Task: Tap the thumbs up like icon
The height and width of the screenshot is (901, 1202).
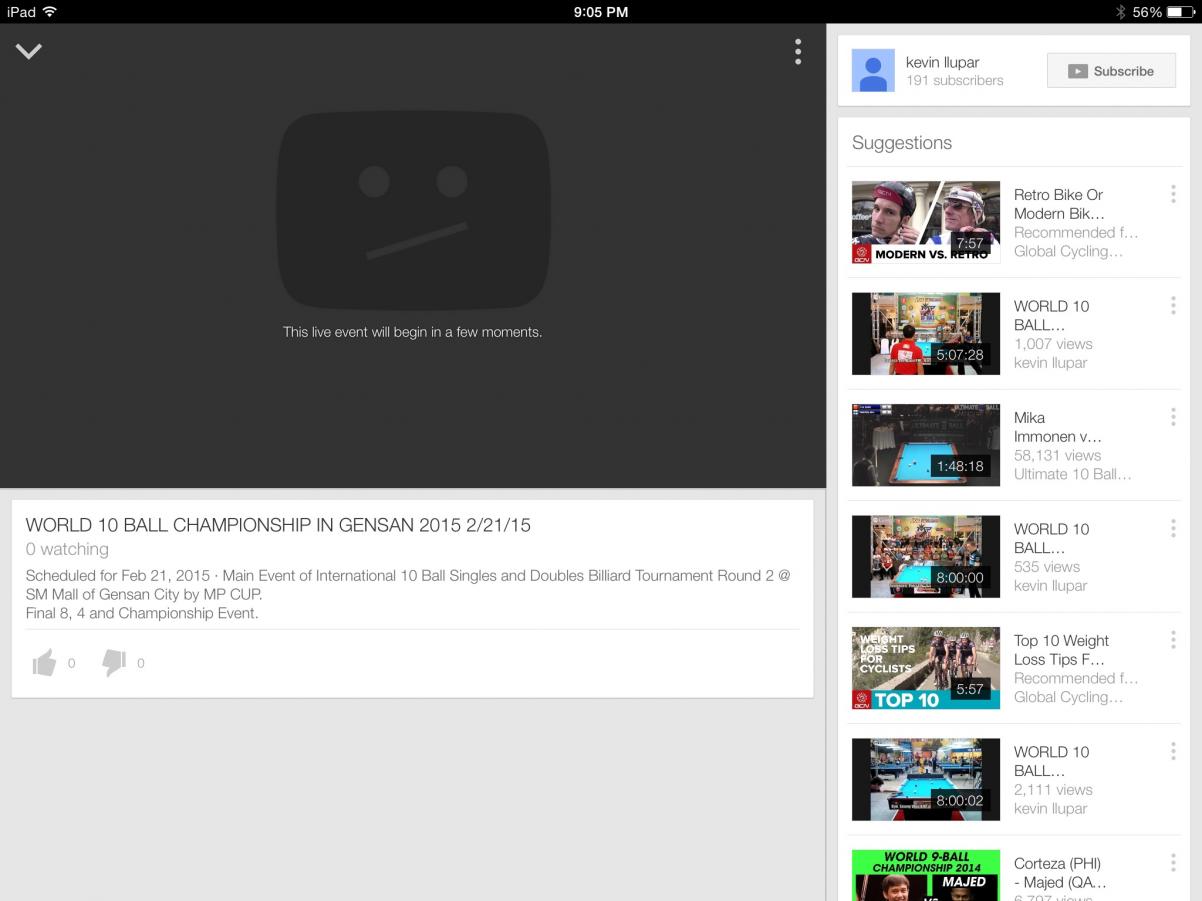Action: [44, 662]
